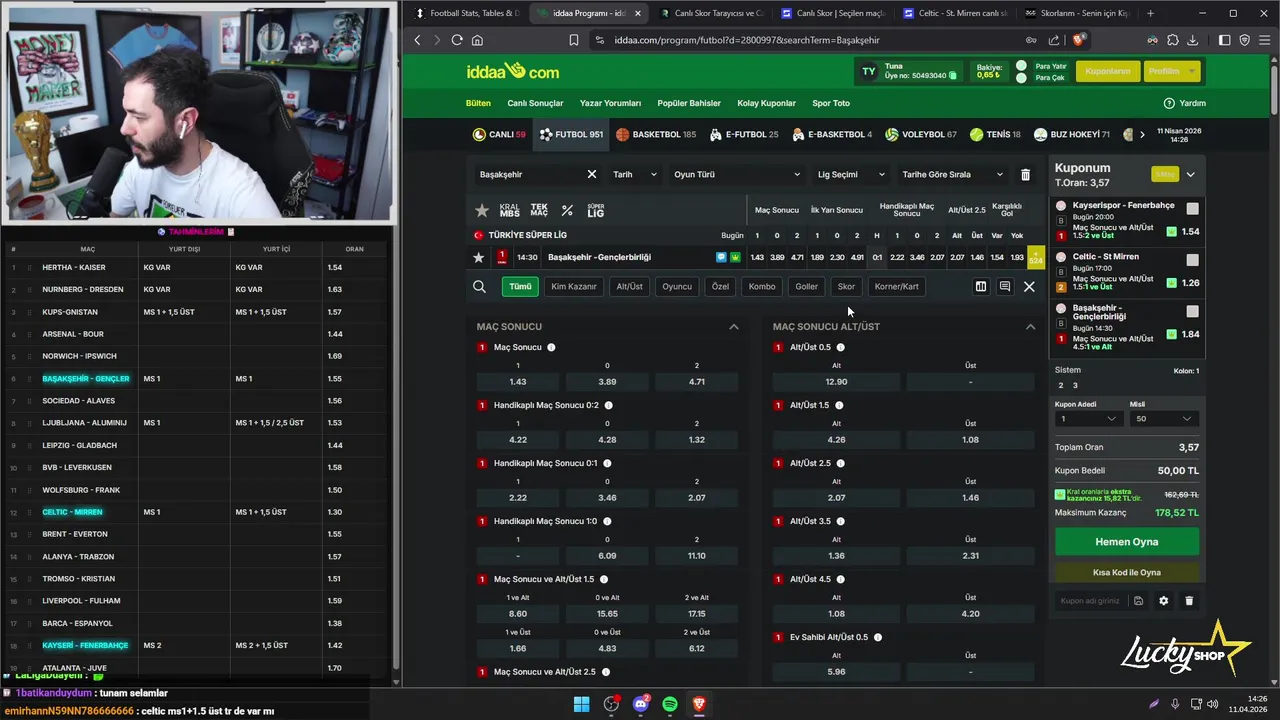Select the Süper Lig filter icon

pos(595,211)
